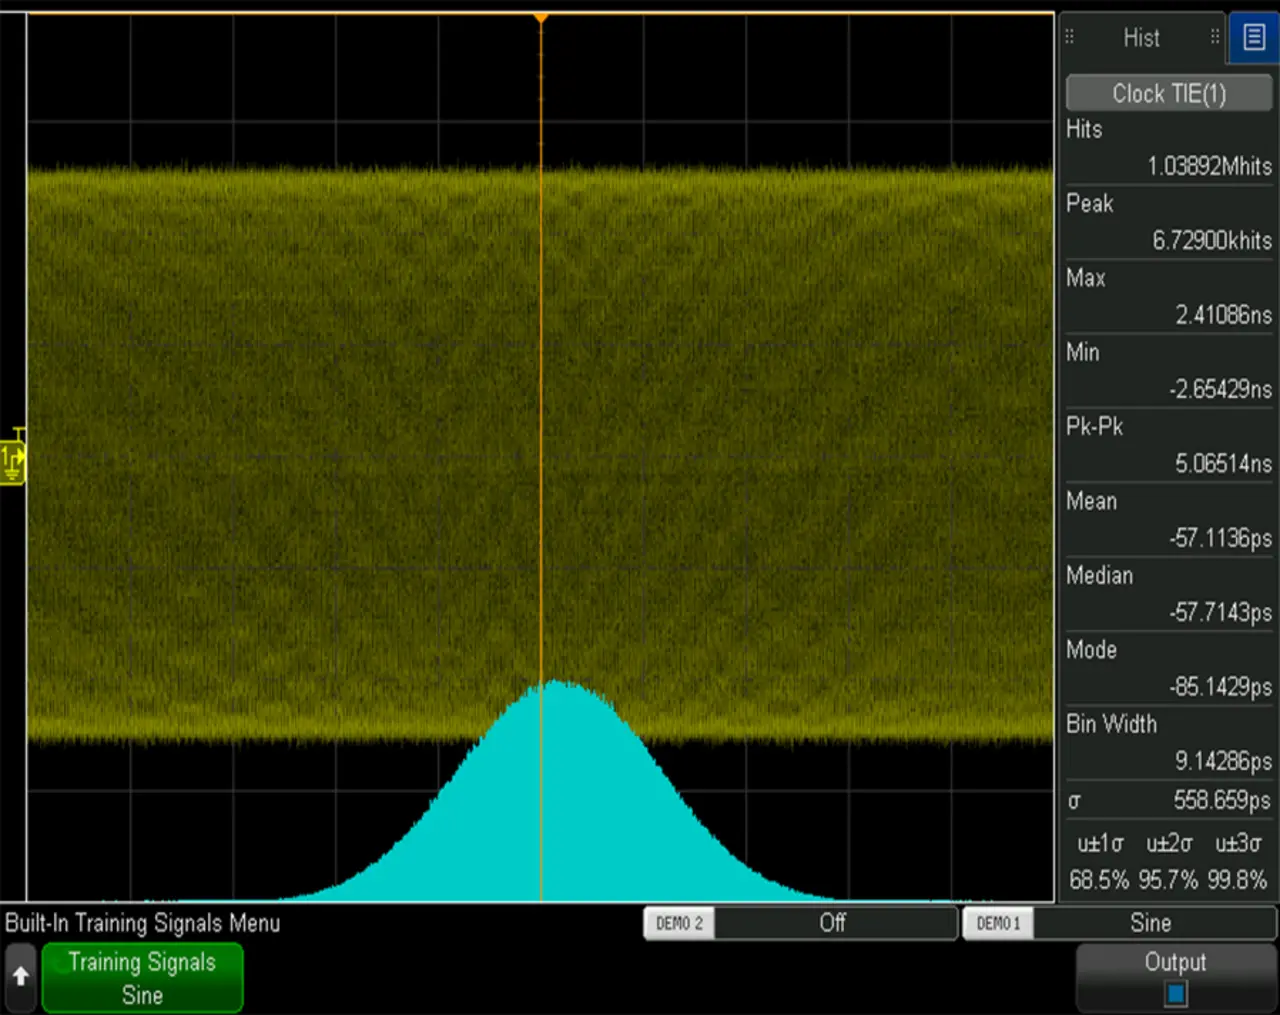Click the grip handle right of Hist title
1280x1015 pixels.
pyautogui.click(x=1215, y=37)
